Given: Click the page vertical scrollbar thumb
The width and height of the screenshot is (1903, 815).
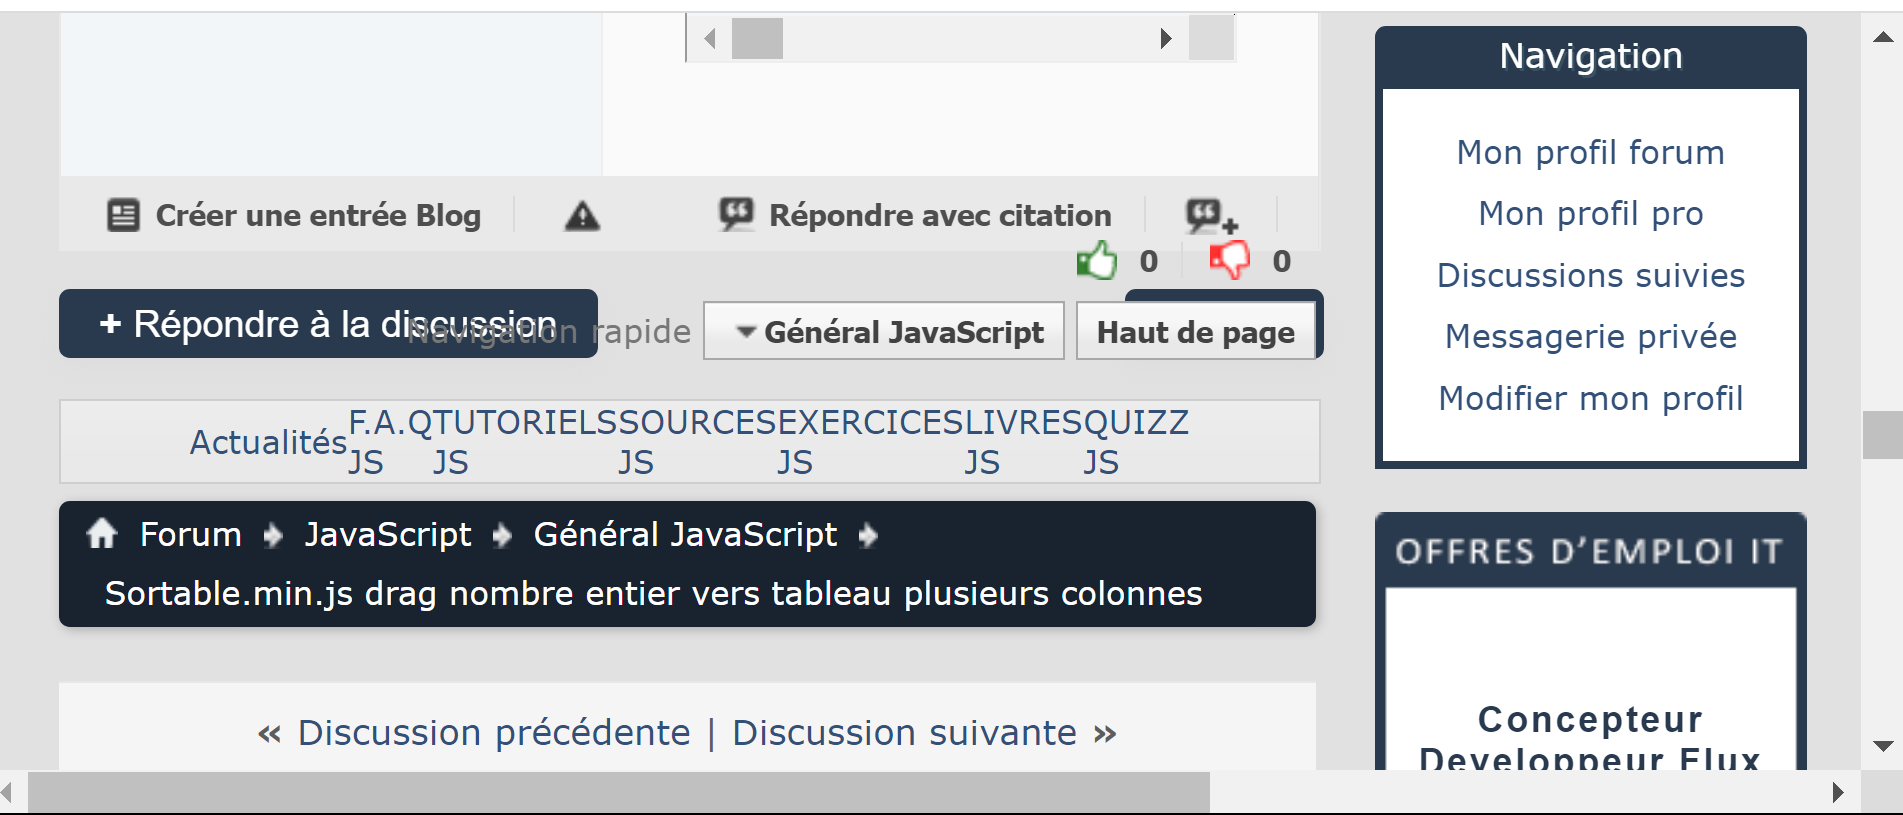Looking at the screenshot, I should pyautogui.click(x=1882, y=435).
